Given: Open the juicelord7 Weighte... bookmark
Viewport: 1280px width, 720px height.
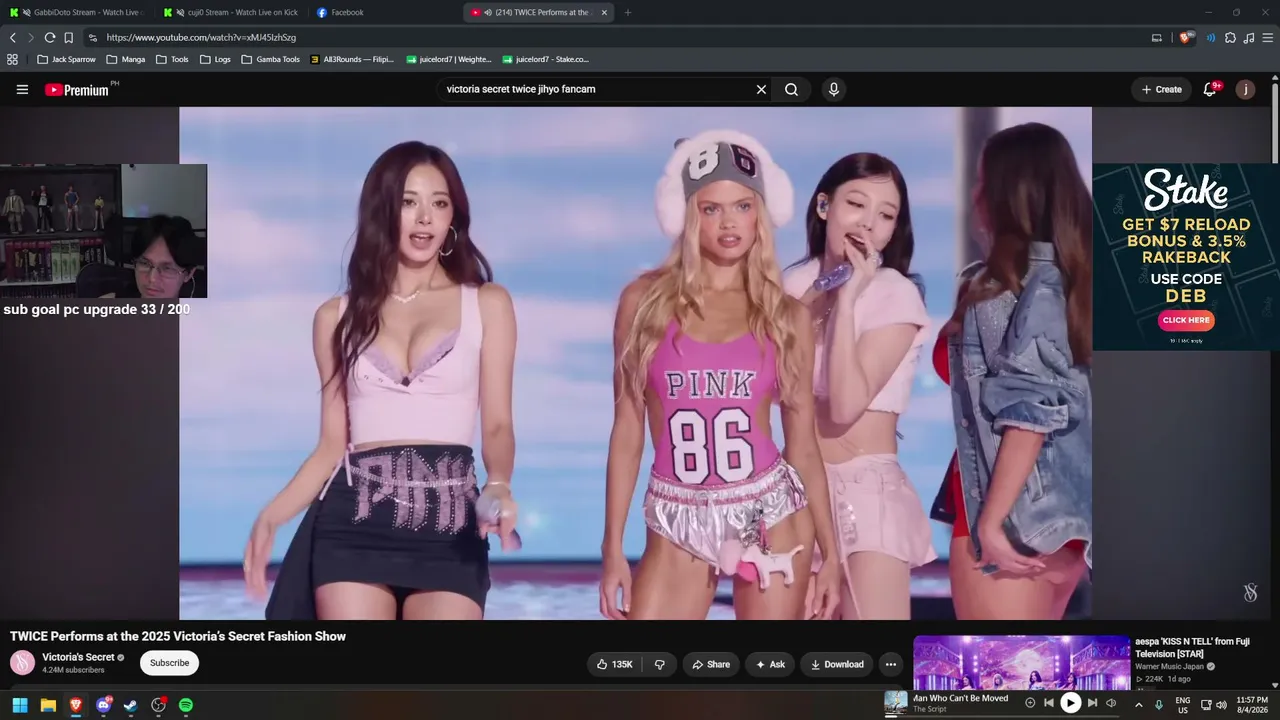Looking at the screenshot, I should [x=449, y=59].
